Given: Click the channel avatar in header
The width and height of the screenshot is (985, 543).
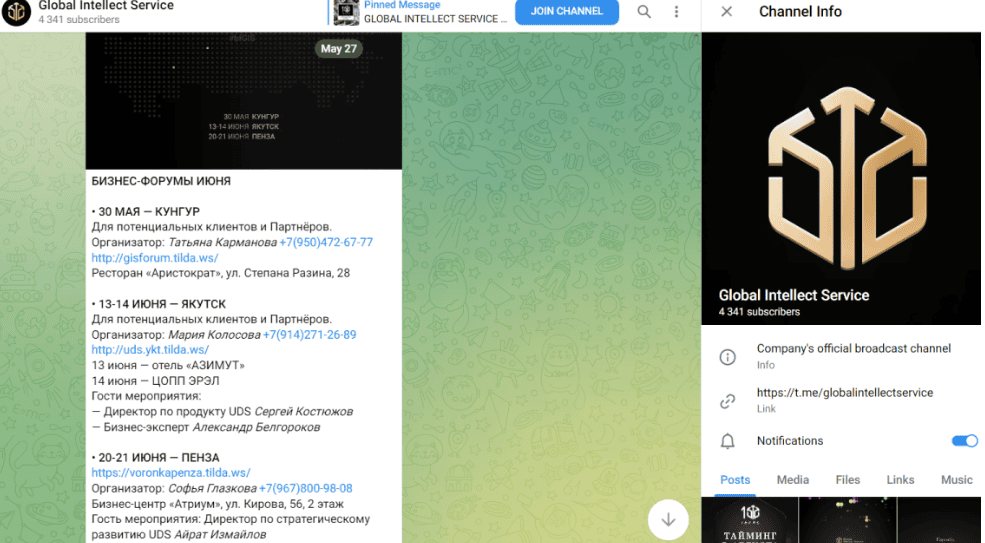Looking at the screenshot, I should pos(16,11).
